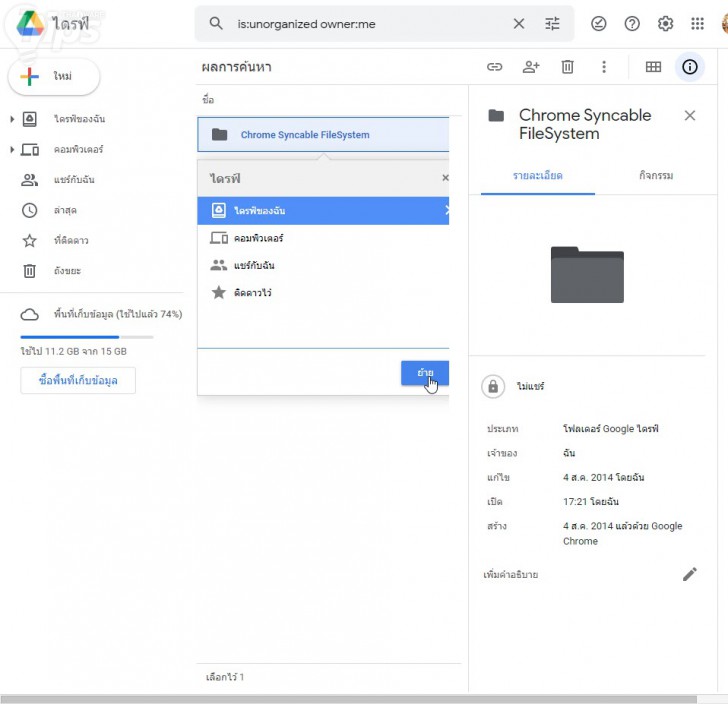Open more actions three-dot menu
This screenshot has width=728, height=704.
pos(604,67)
